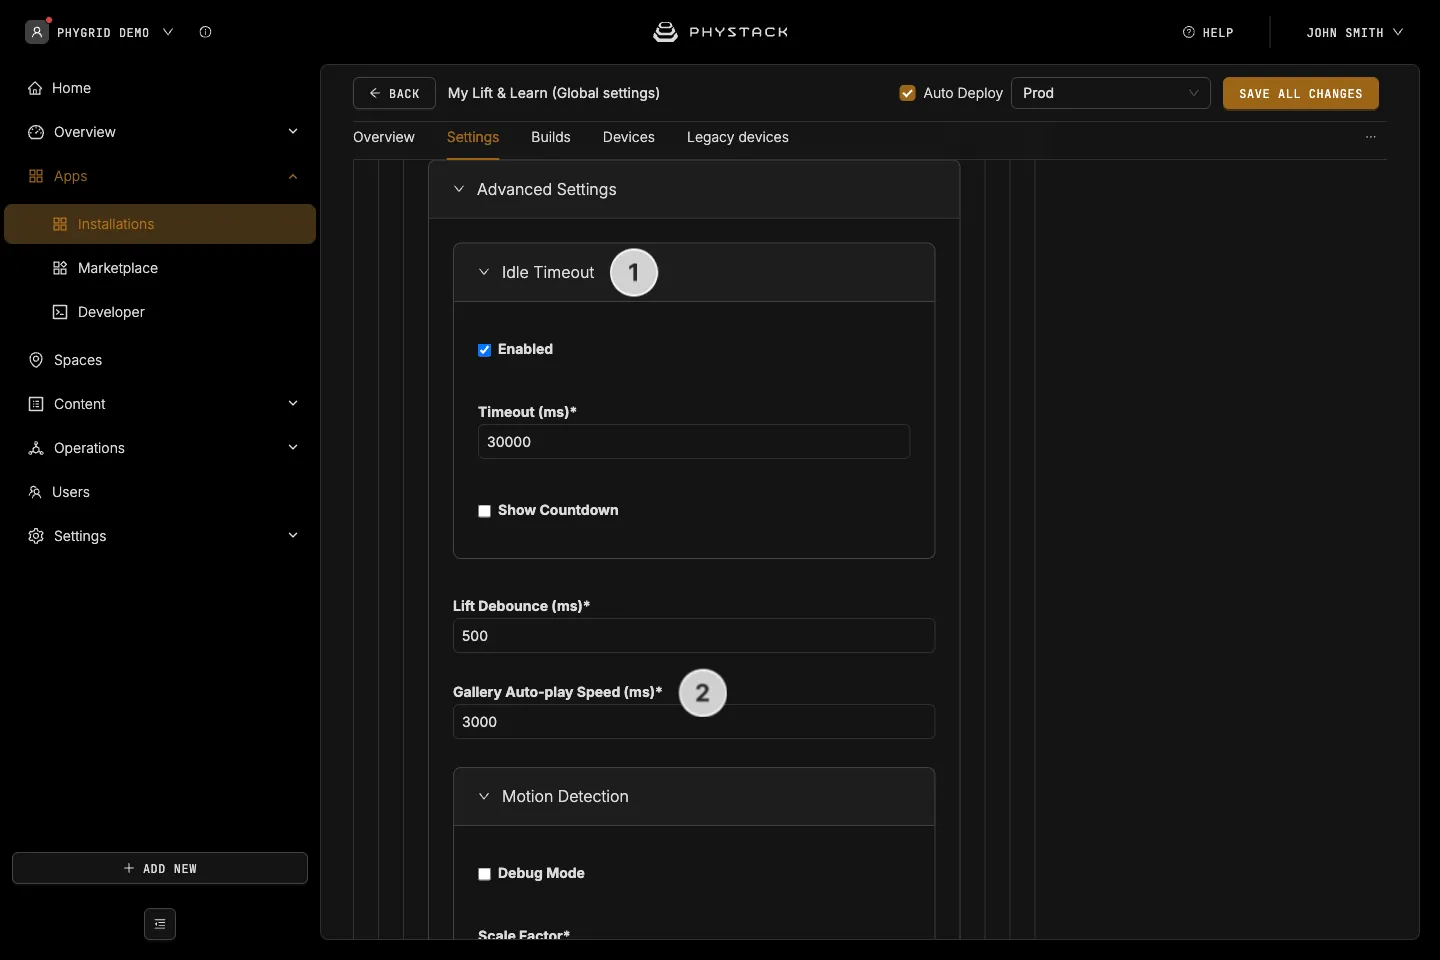Uncheck the Idle Timeout Enabled checkbox
Screen dimensions: 1440x960
click(x=484, y=350)
